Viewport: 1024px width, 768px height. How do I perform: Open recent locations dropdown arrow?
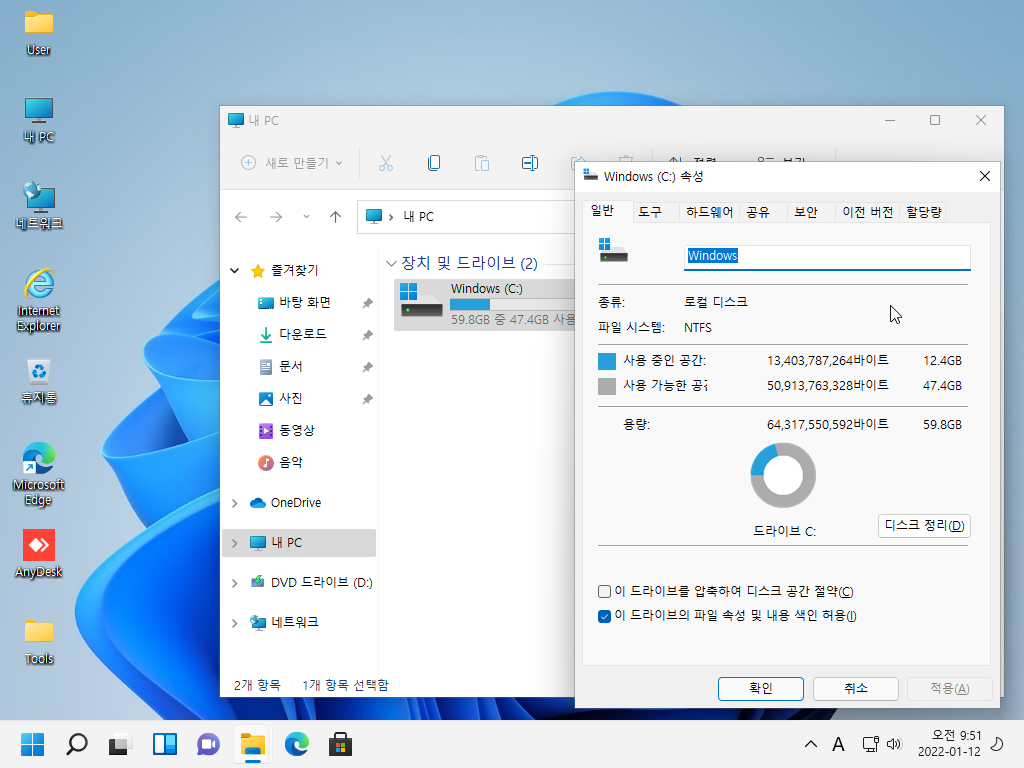(x=306, y=217)
